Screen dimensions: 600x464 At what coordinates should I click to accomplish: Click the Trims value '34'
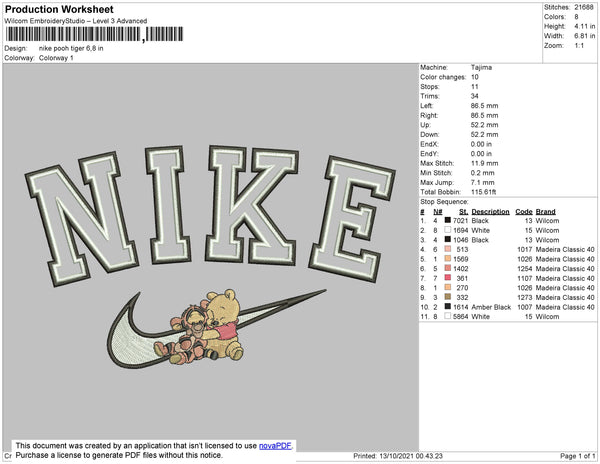[474, 96]
